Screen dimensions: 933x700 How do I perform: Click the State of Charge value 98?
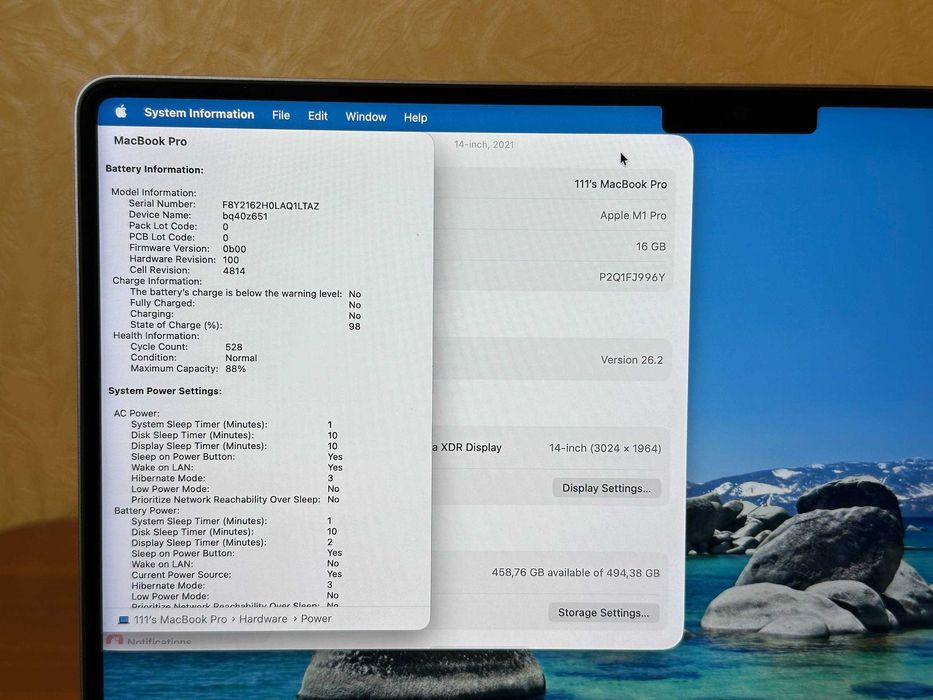355,326
